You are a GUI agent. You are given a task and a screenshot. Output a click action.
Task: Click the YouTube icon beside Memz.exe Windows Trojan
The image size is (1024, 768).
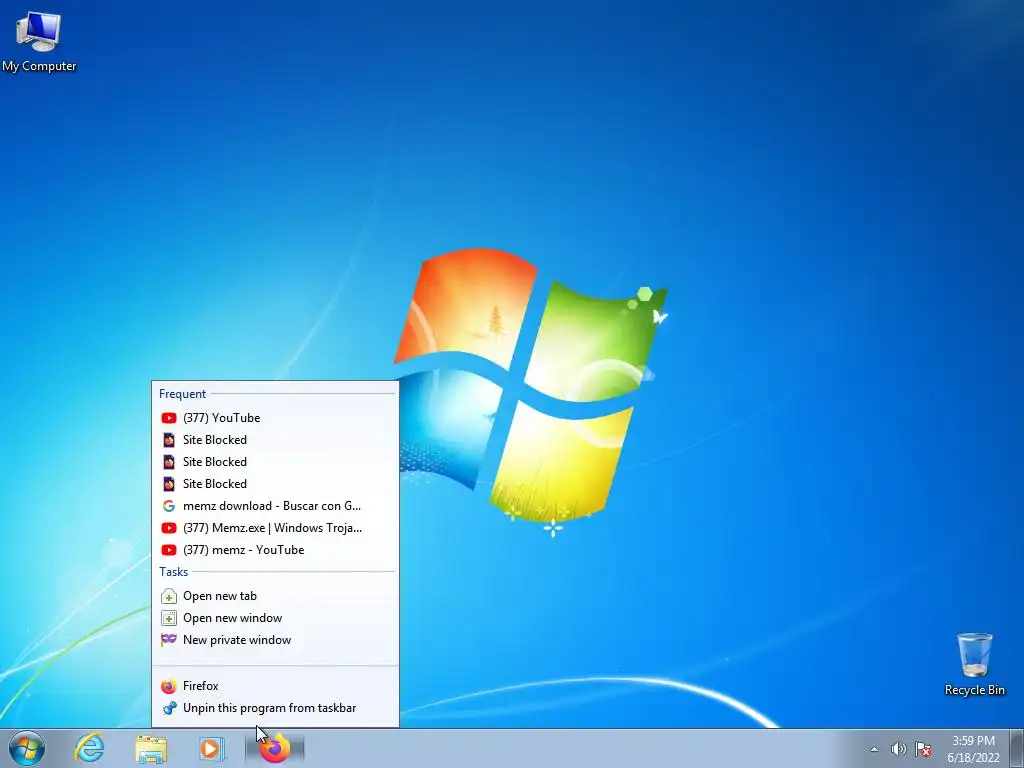pos(168,528)
